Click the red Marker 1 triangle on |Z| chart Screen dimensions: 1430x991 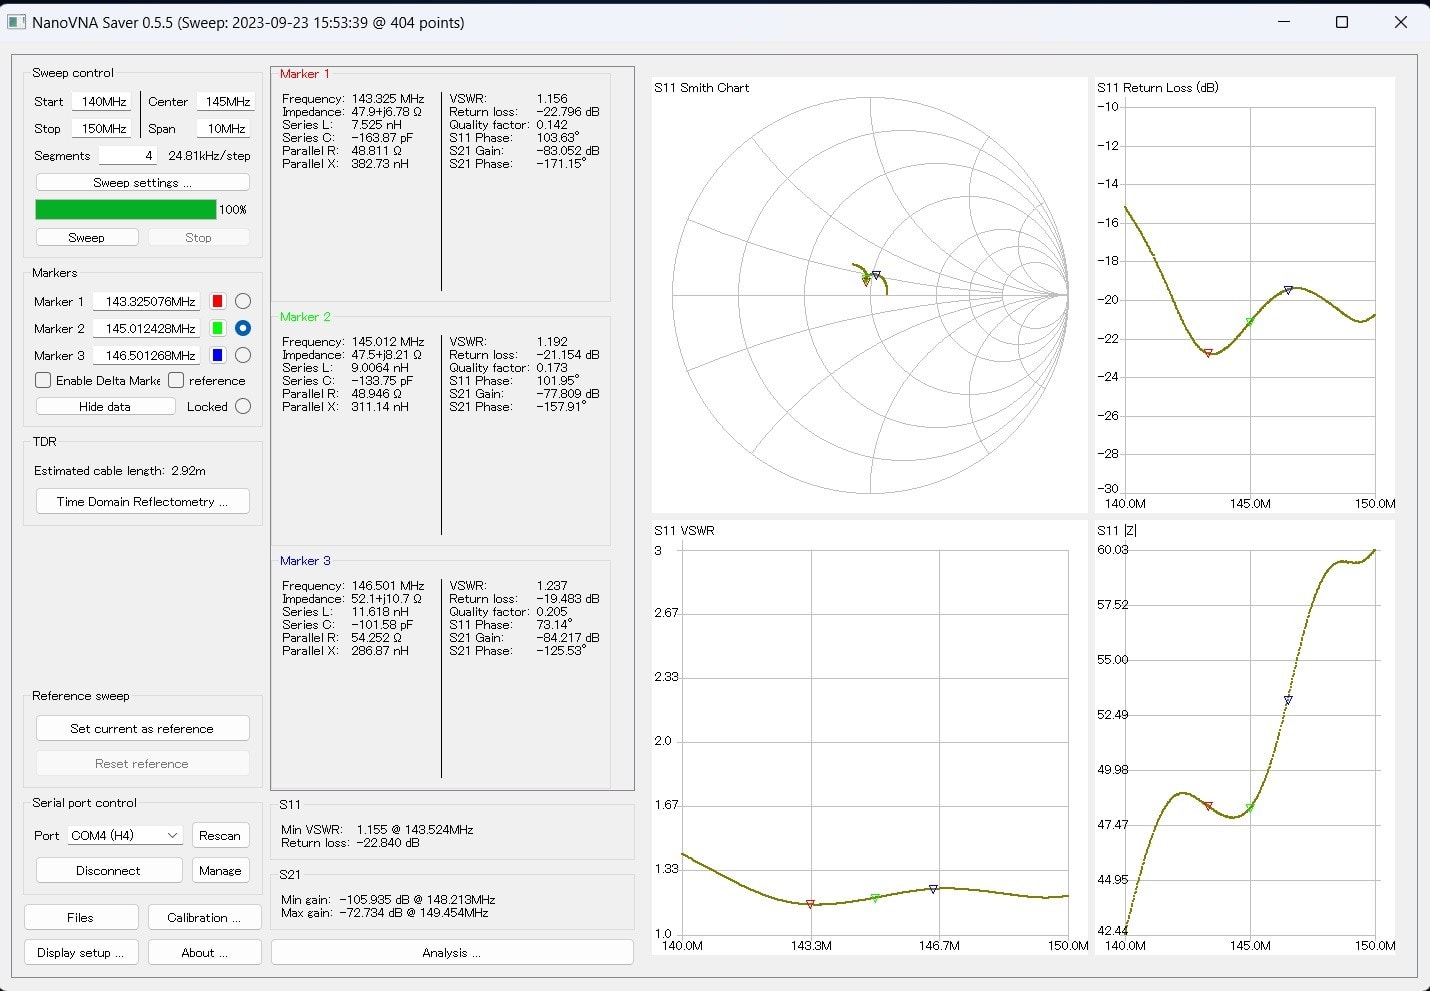(1208, 805)
